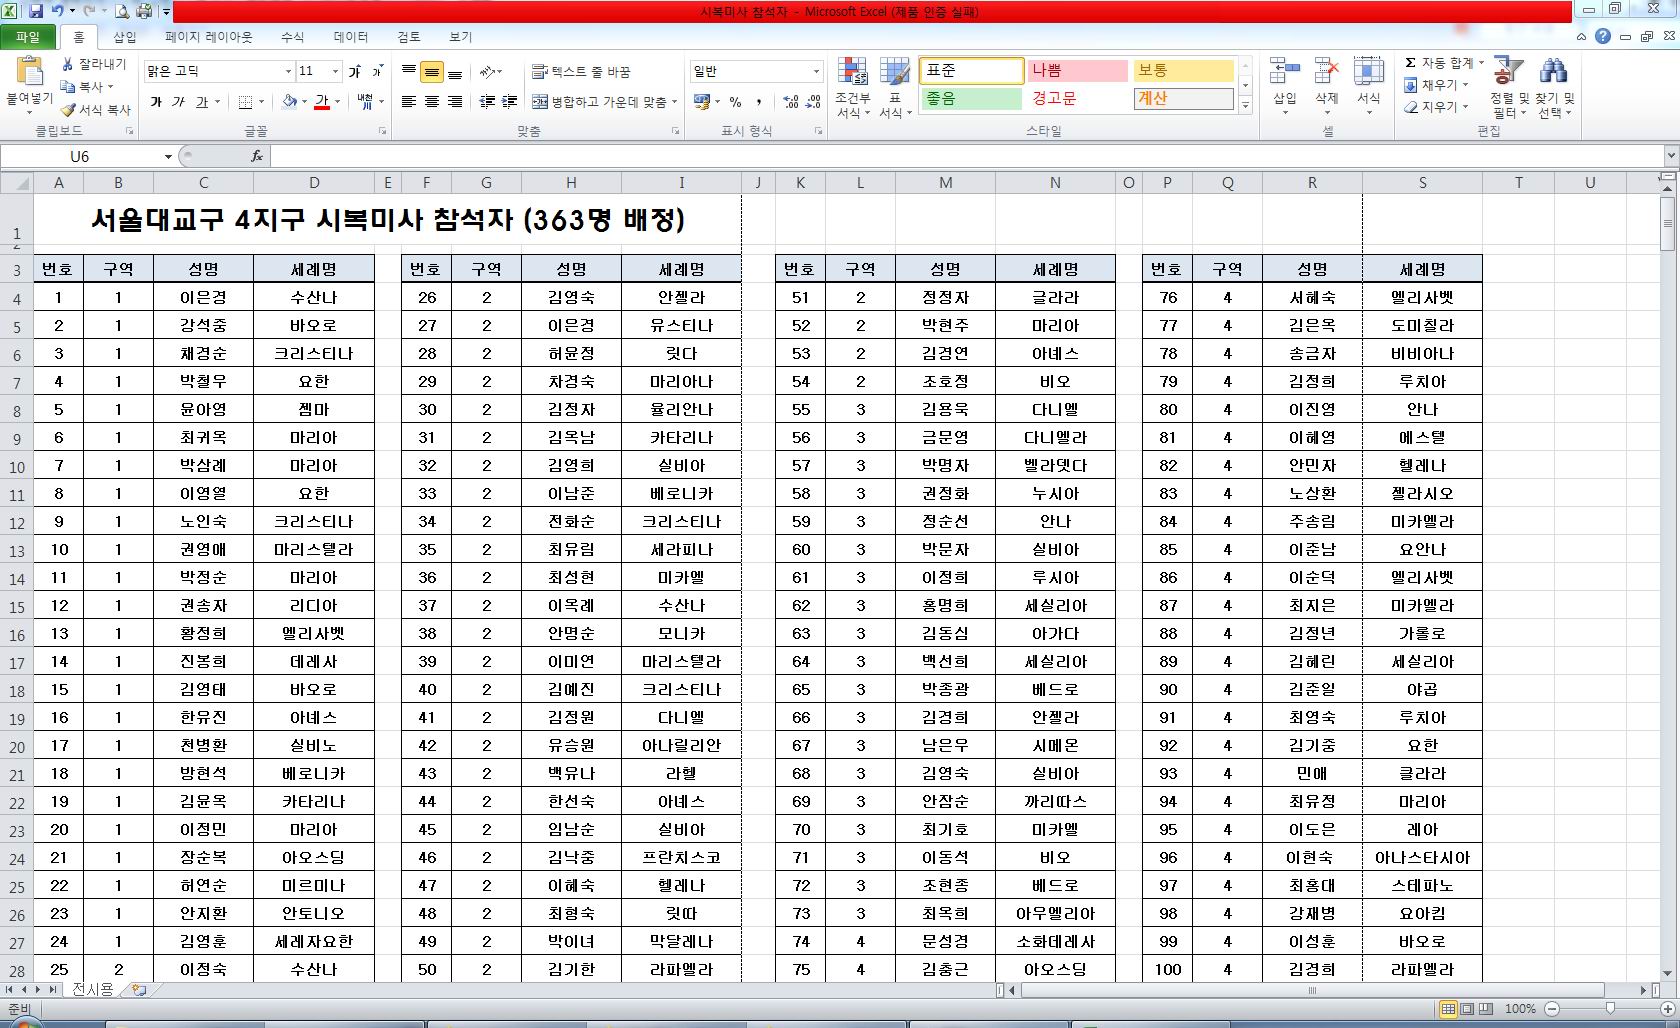Apply percent number style
Screen dimensions: 1680x1028
point(736,101)
